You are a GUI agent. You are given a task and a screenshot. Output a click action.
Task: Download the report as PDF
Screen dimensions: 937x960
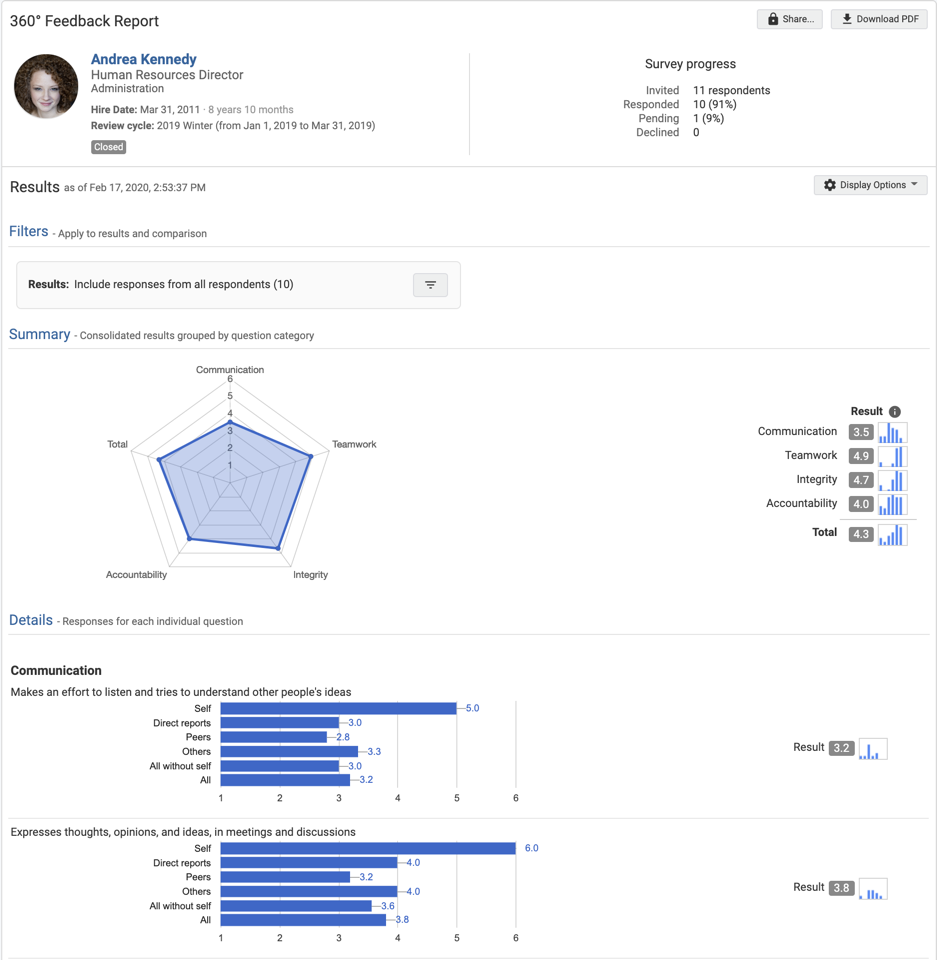click(x=878, y=18)
